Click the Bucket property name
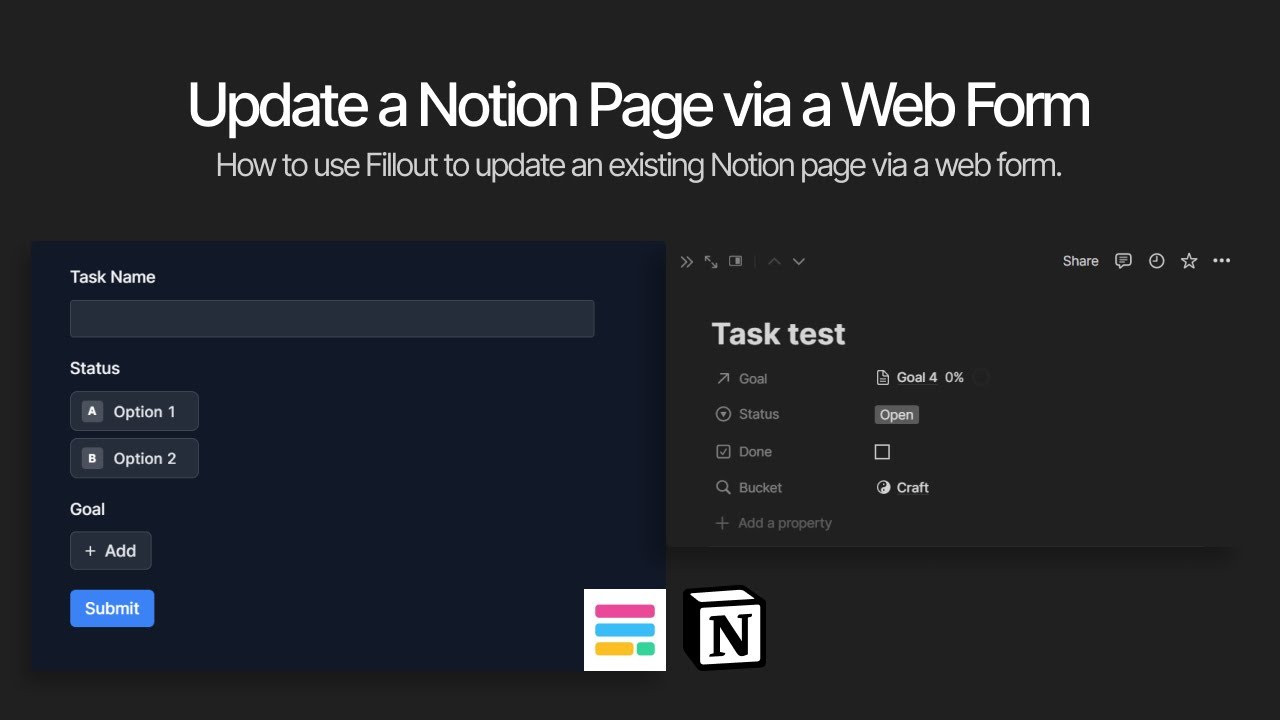This screenshot has height=720, width=1280. [x=760, y=488]
